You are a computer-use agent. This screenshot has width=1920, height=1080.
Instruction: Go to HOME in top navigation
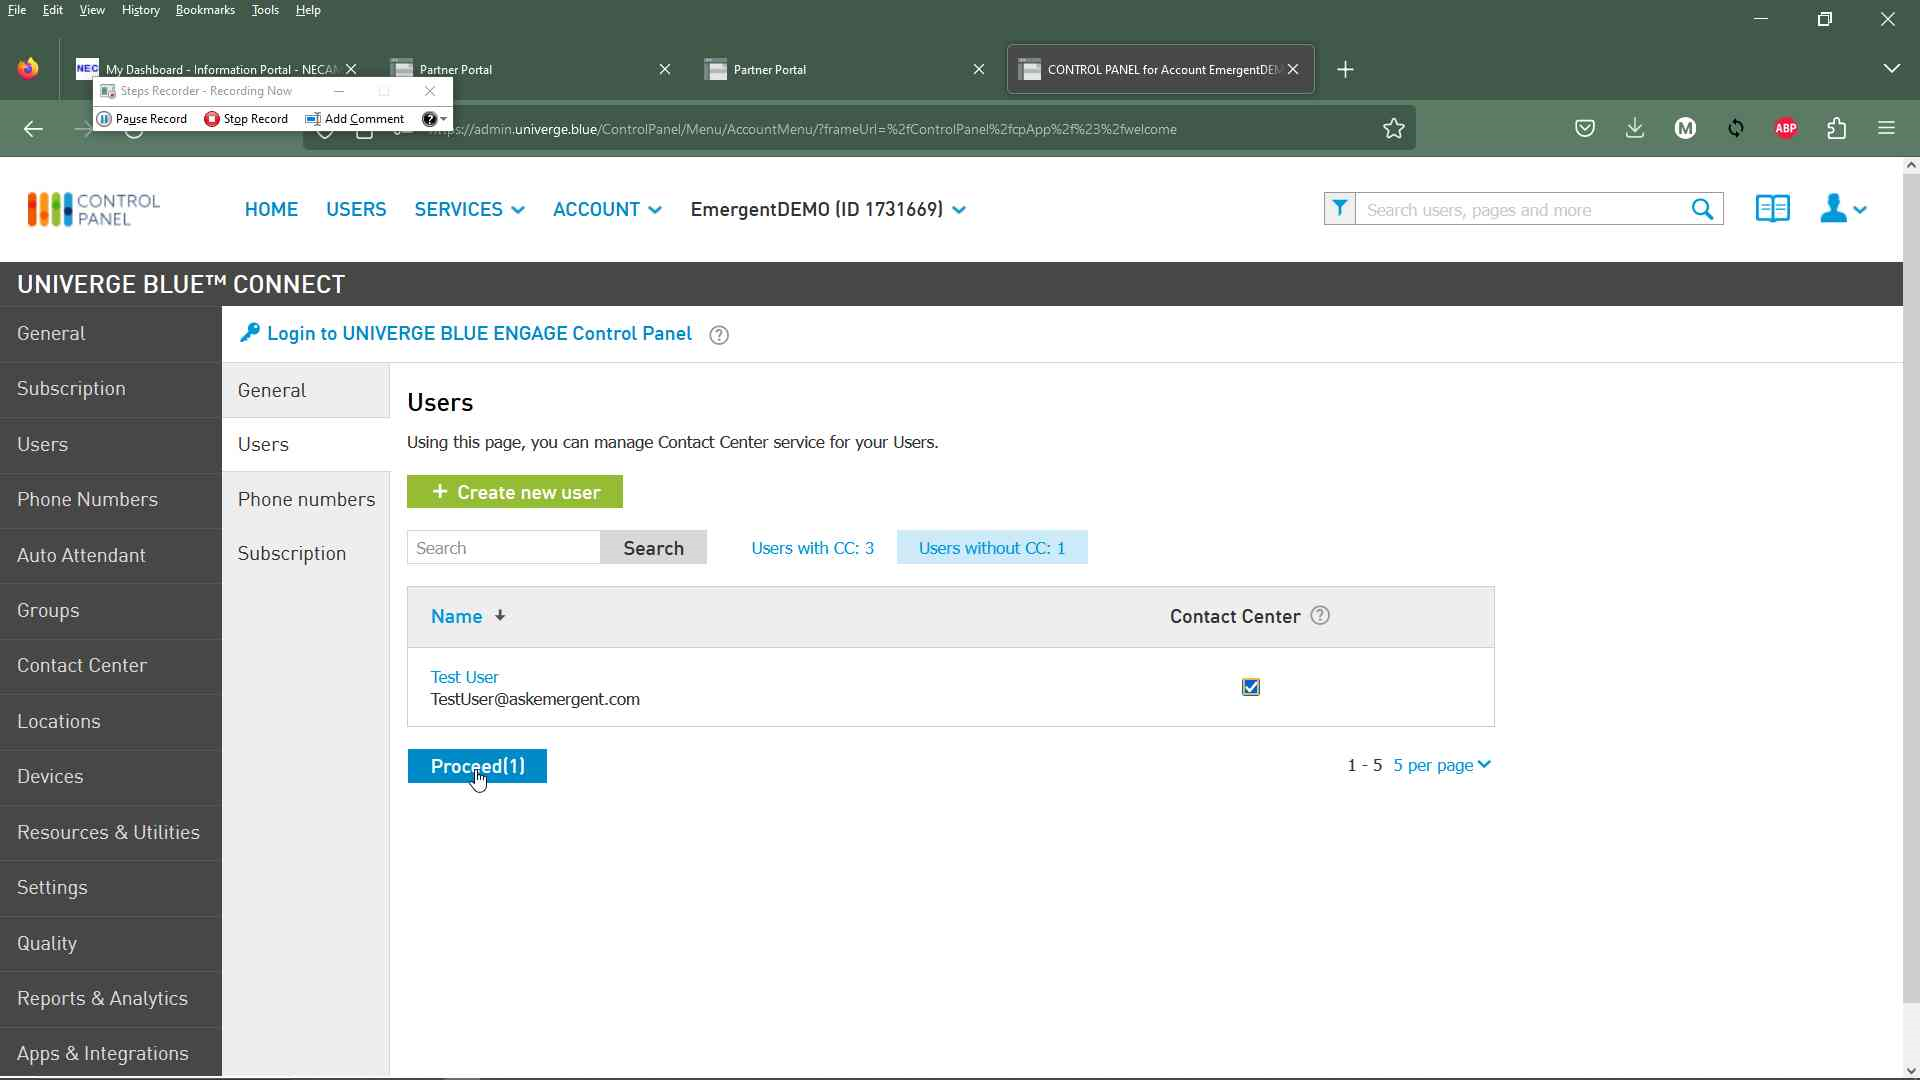click(271, 210)
